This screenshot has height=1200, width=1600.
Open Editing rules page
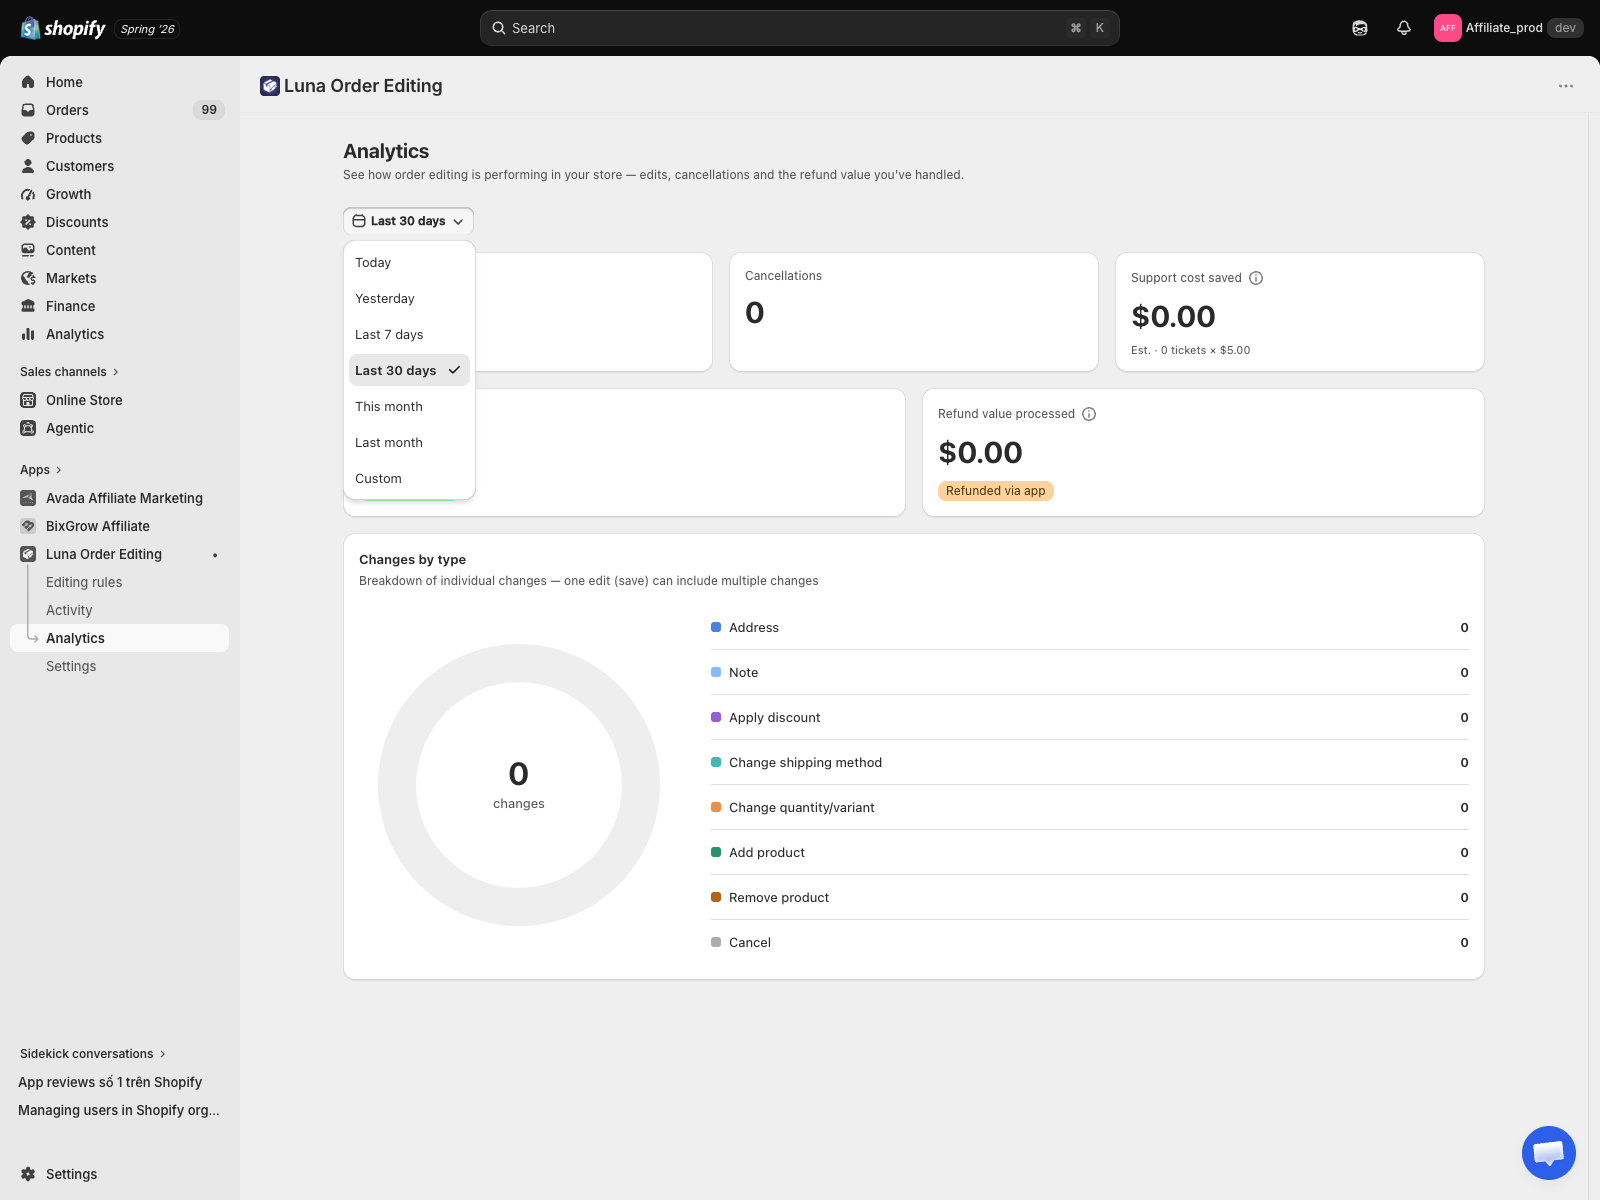pyautogui.click(x=84, y=582)
